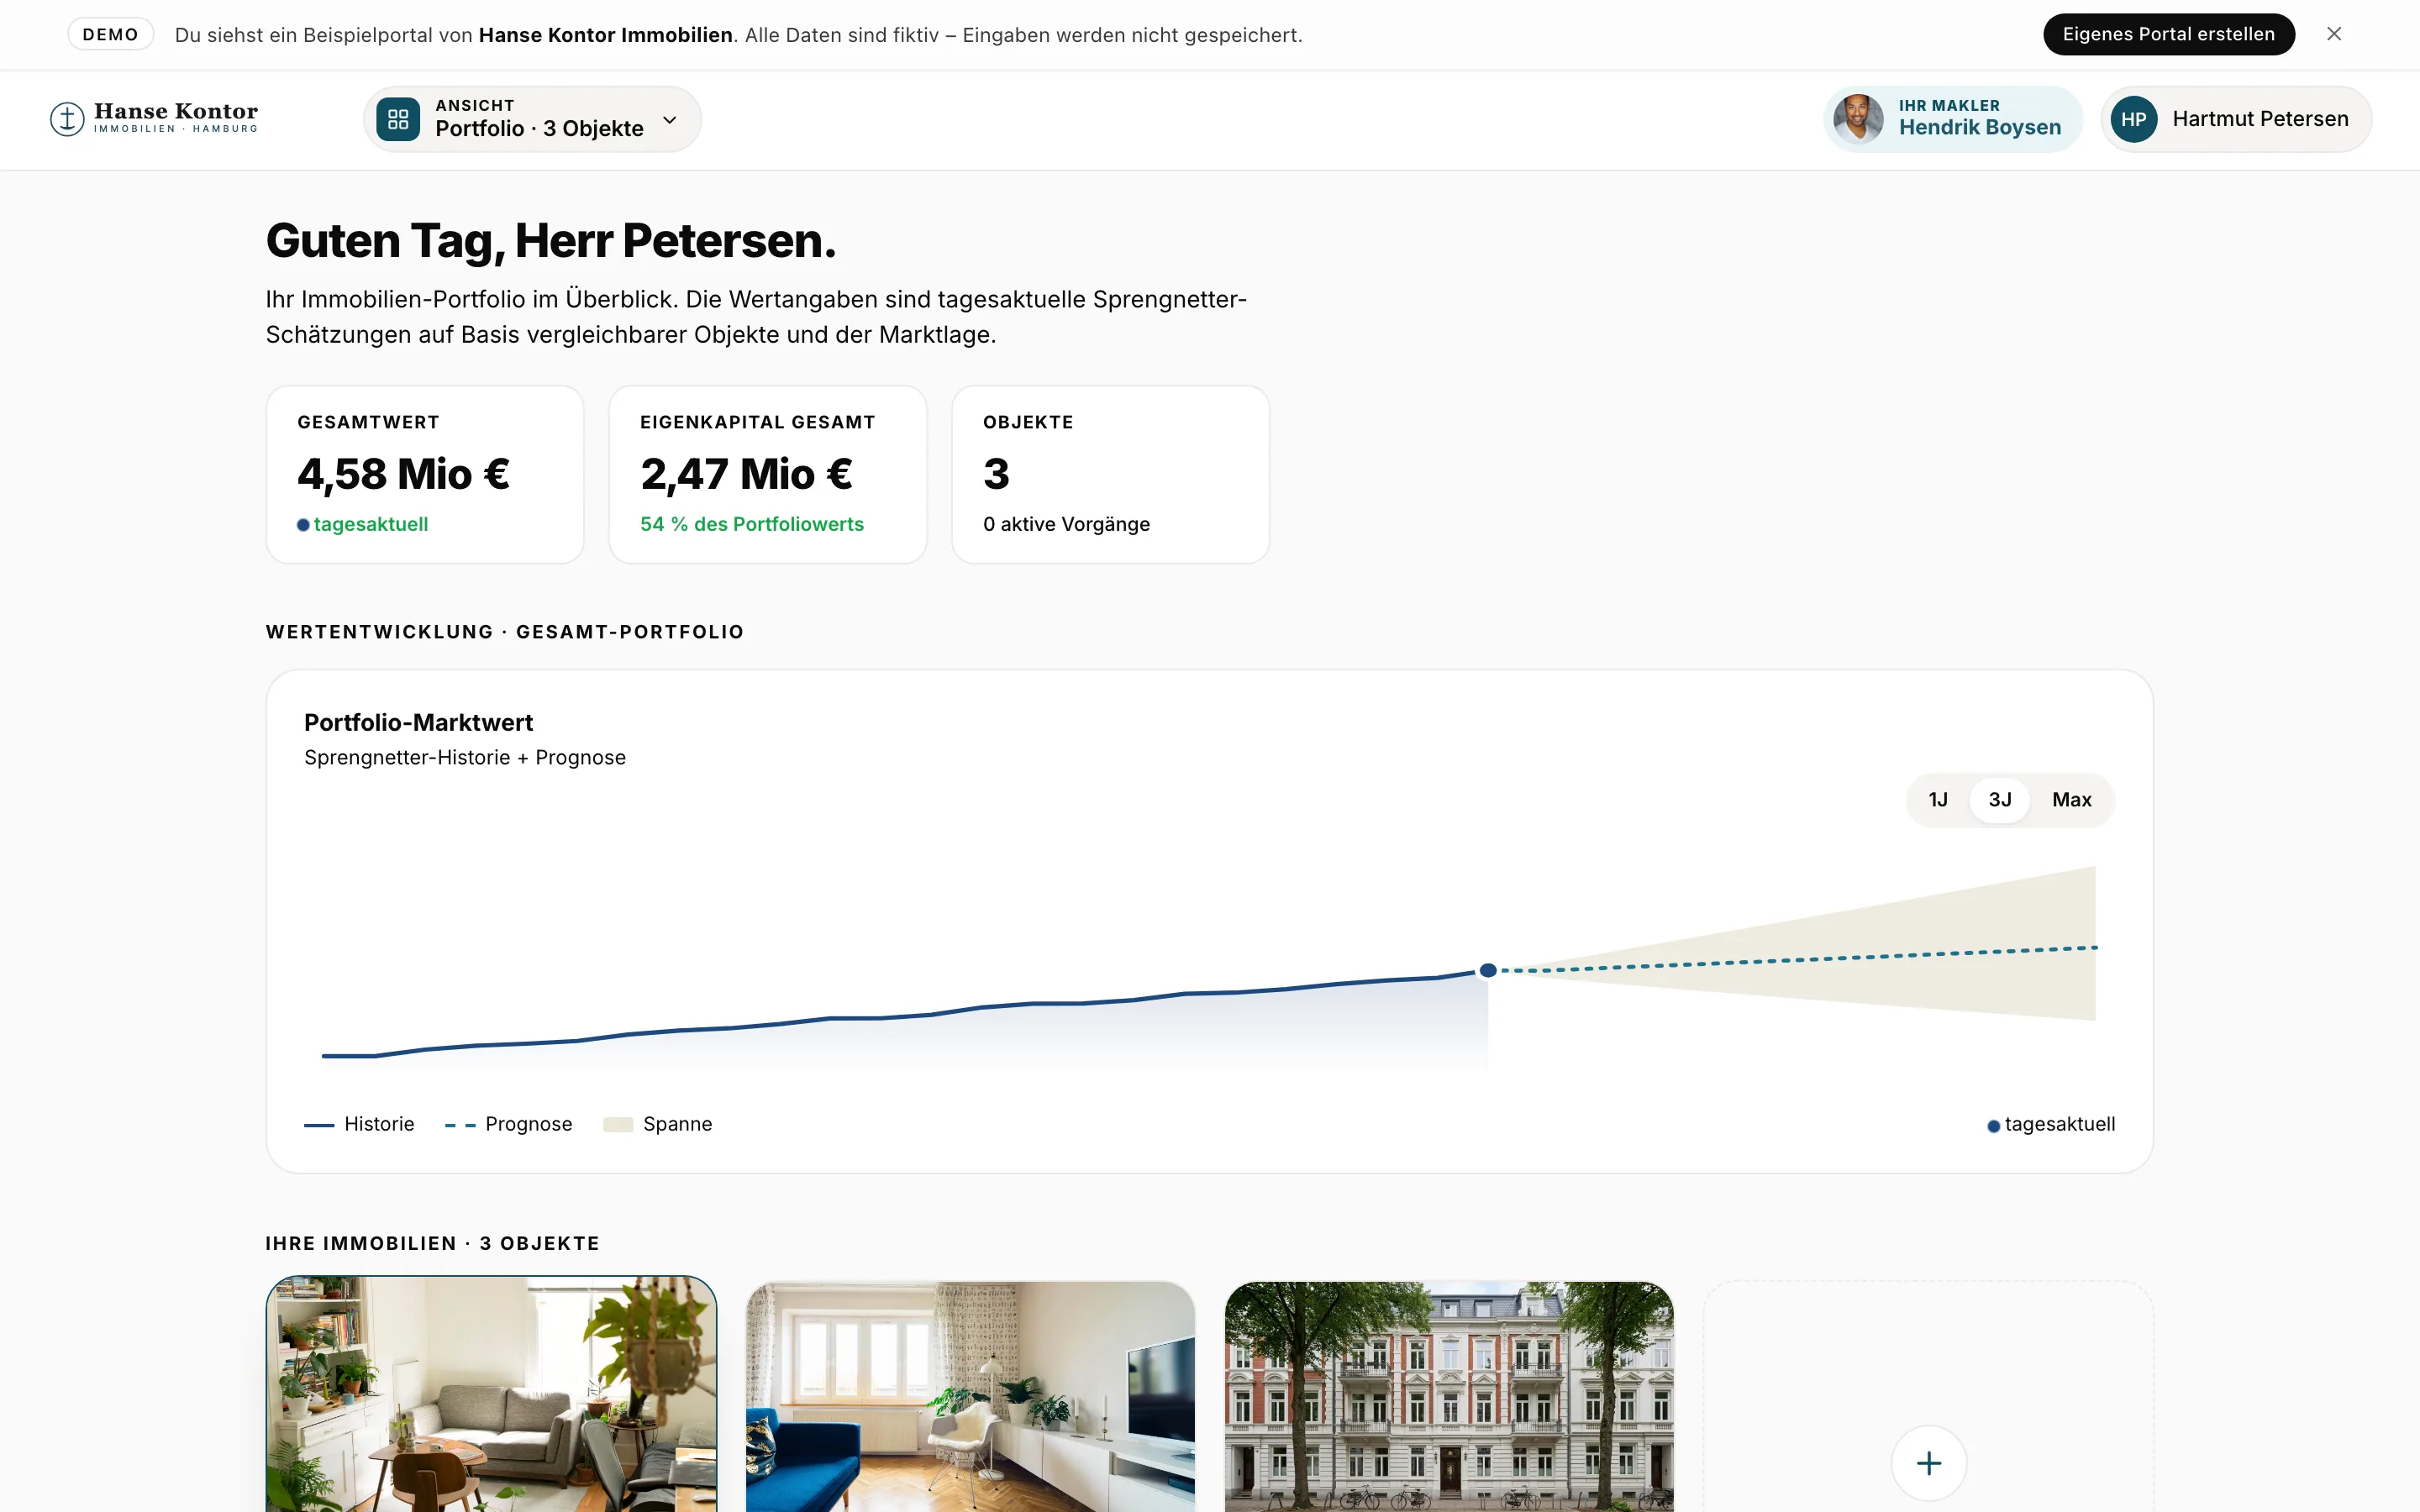Click the Objekte count card
Screen dimensions: 2420x1512
coord(1111,474)
